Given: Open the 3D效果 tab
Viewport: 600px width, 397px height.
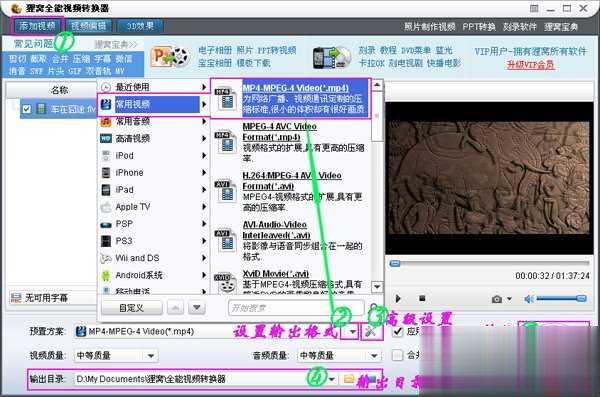Looking at the screenshot, I should 140,26.
